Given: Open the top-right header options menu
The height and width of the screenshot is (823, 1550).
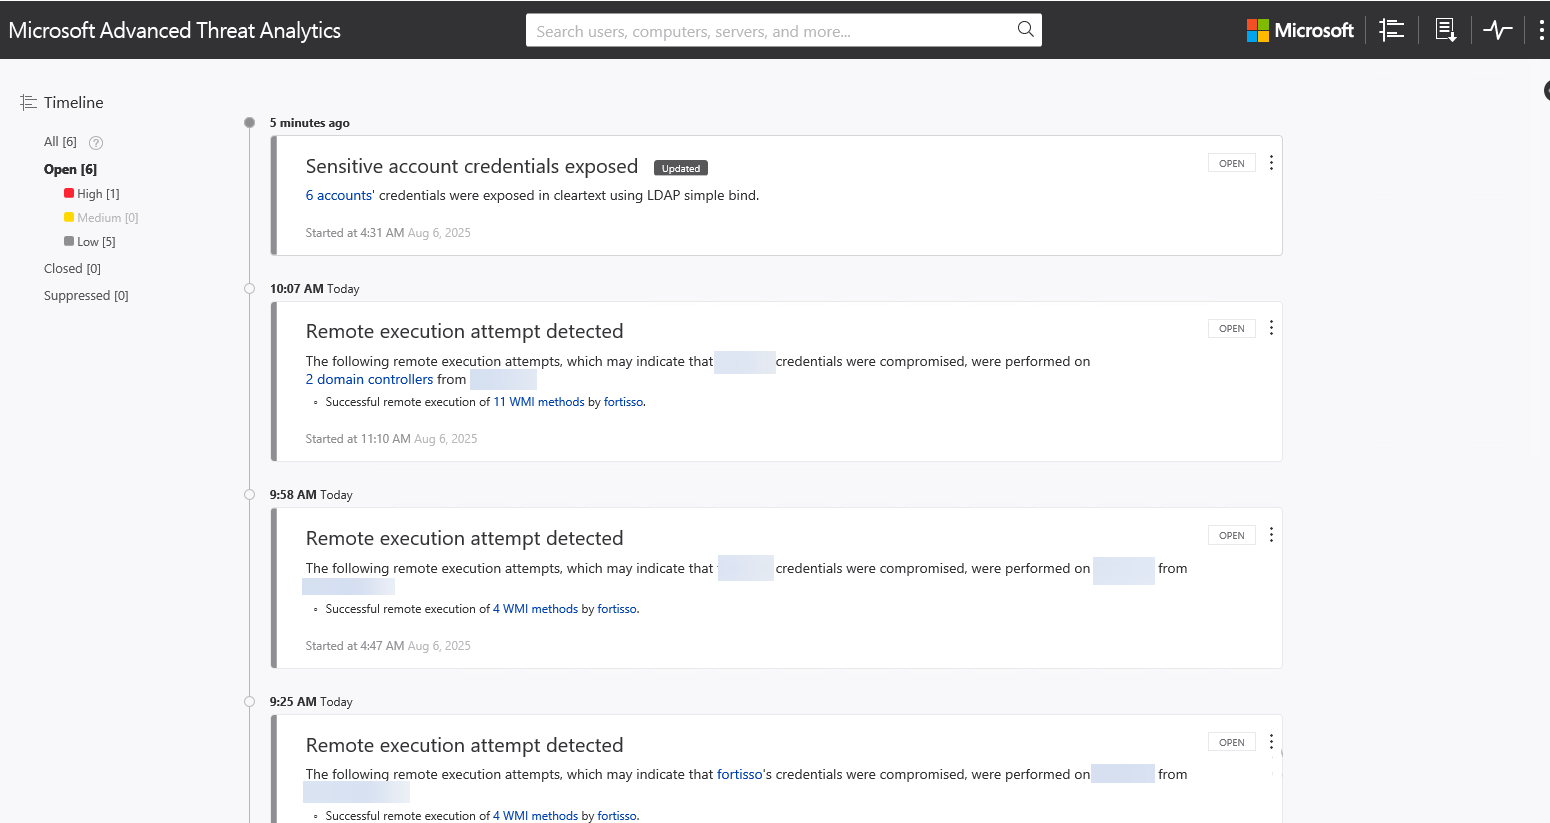Looking at the screenshot, I should [1541, 30].
